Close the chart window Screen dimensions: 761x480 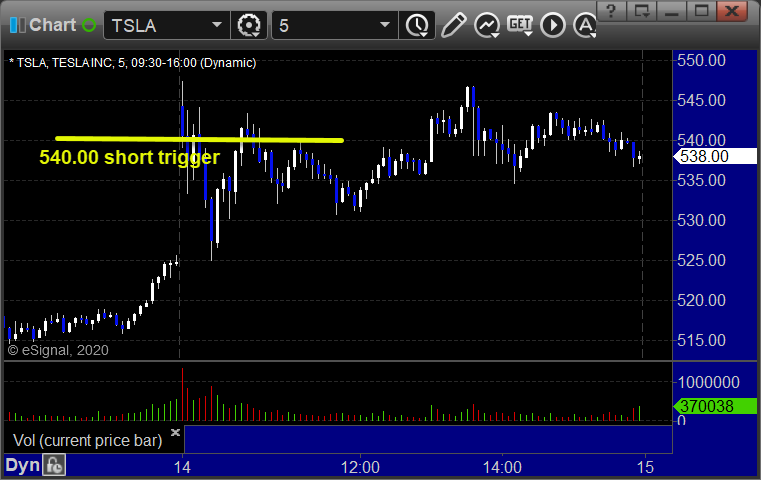coord(732,10)
